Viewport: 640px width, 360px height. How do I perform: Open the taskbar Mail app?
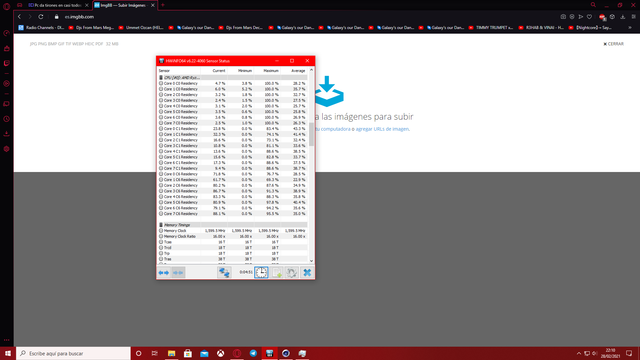[x=204, y=353]
